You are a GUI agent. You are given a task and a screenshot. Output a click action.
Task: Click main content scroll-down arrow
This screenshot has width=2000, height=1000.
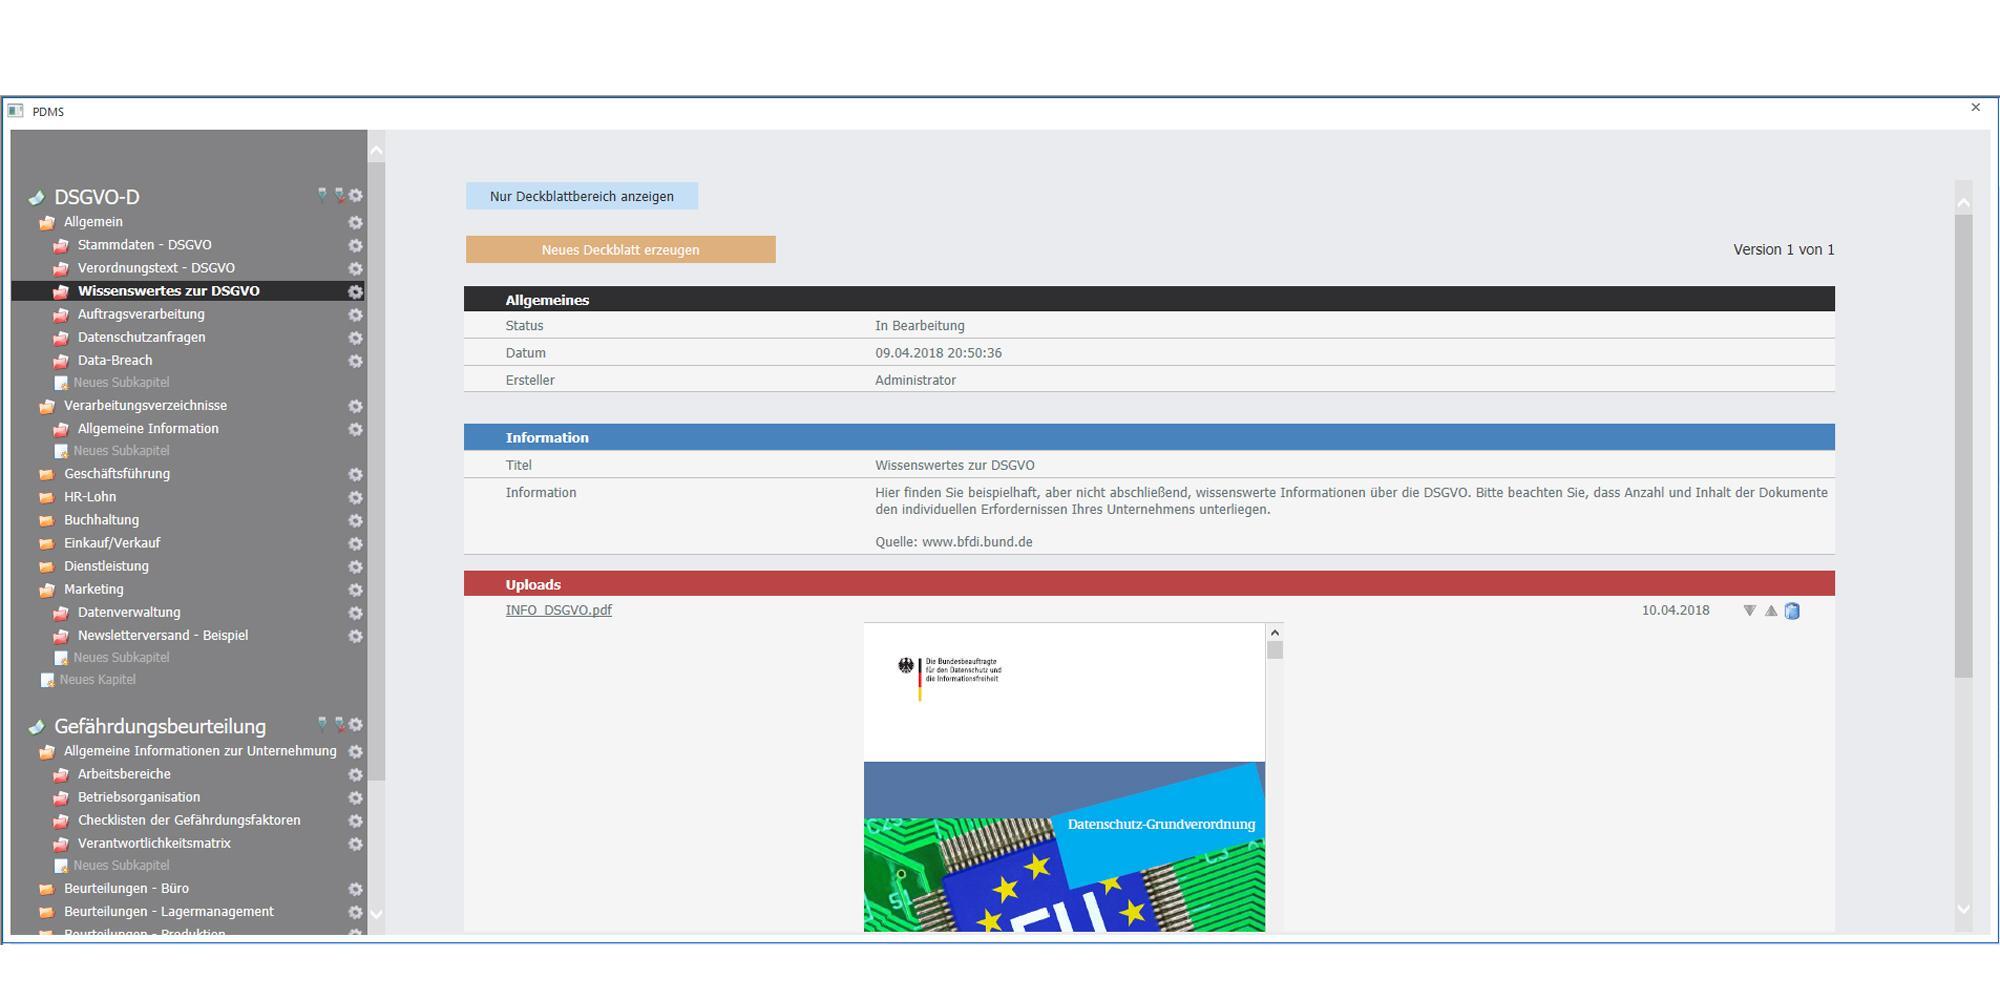[x=1963, y=909]
